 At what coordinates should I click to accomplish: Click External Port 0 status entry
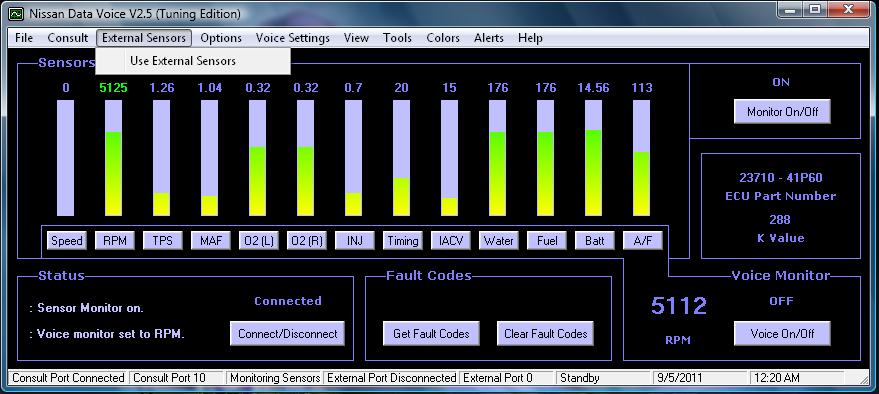tap(507, 378)
